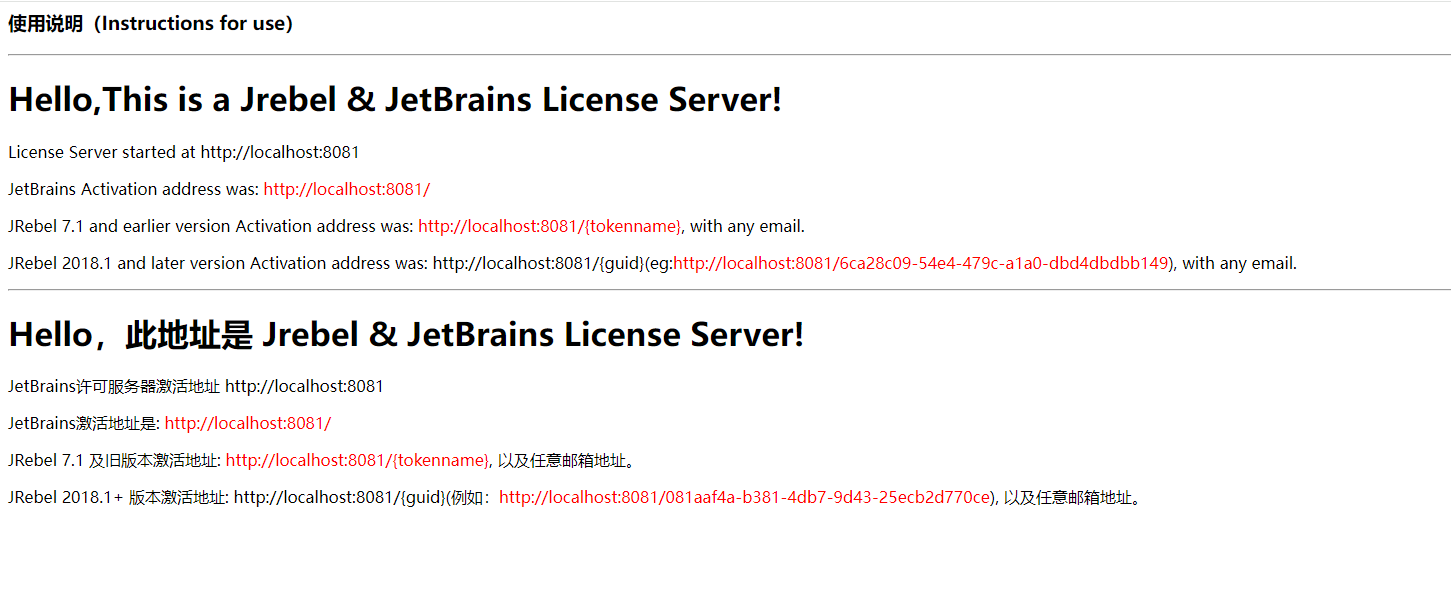Click the JetBrains激活地址是 localhost link

click(248, 423)
